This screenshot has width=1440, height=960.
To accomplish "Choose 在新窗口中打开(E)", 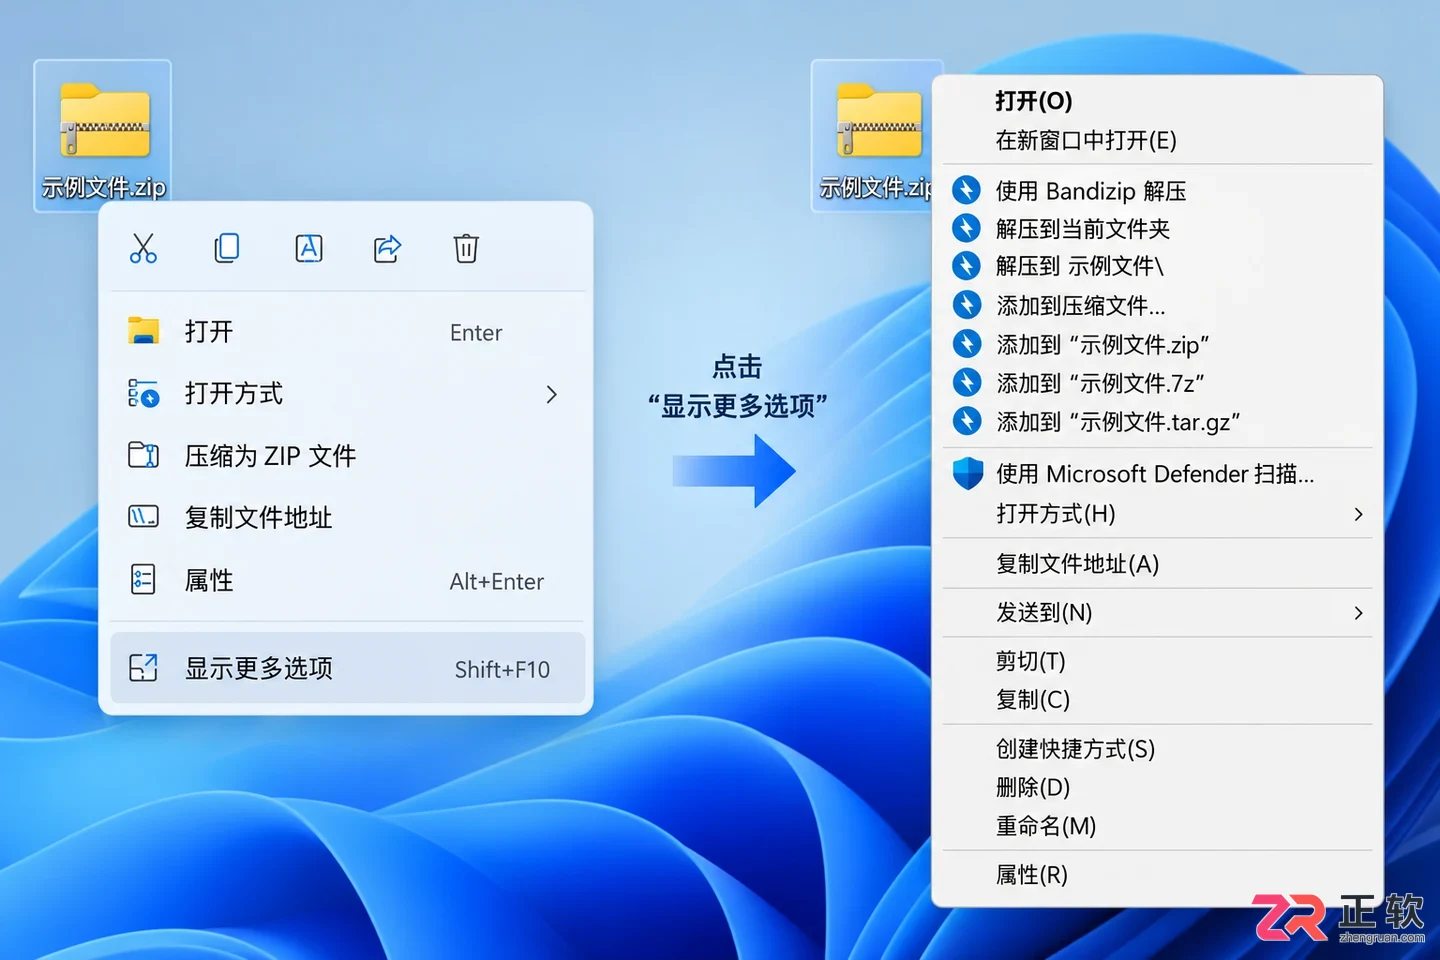I will pos(1157,140).
